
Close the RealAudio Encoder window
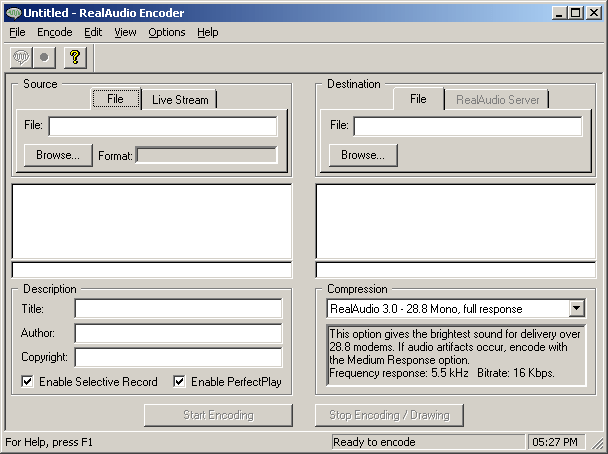[594, 13]
